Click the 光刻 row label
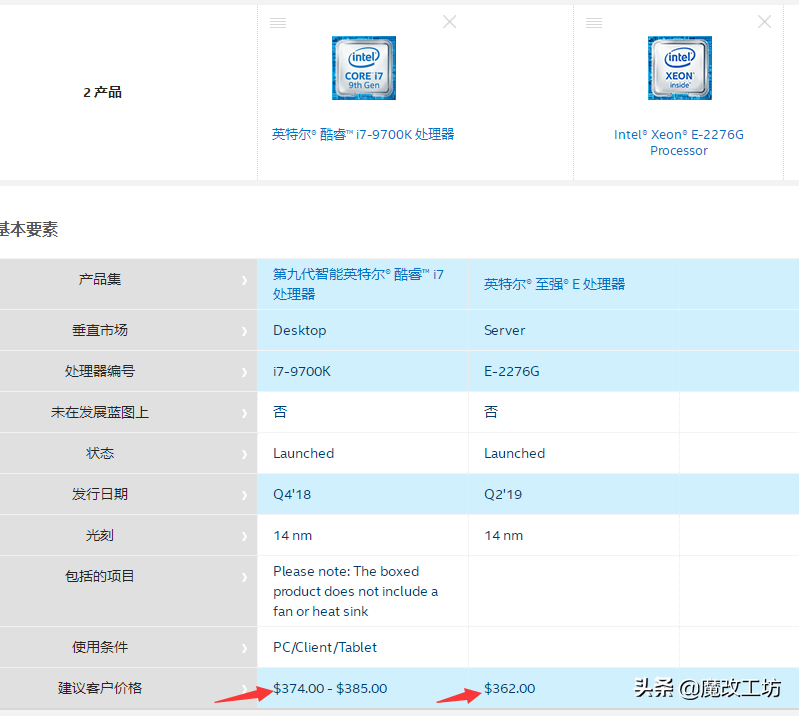799x716 pixels. point(100,535)
